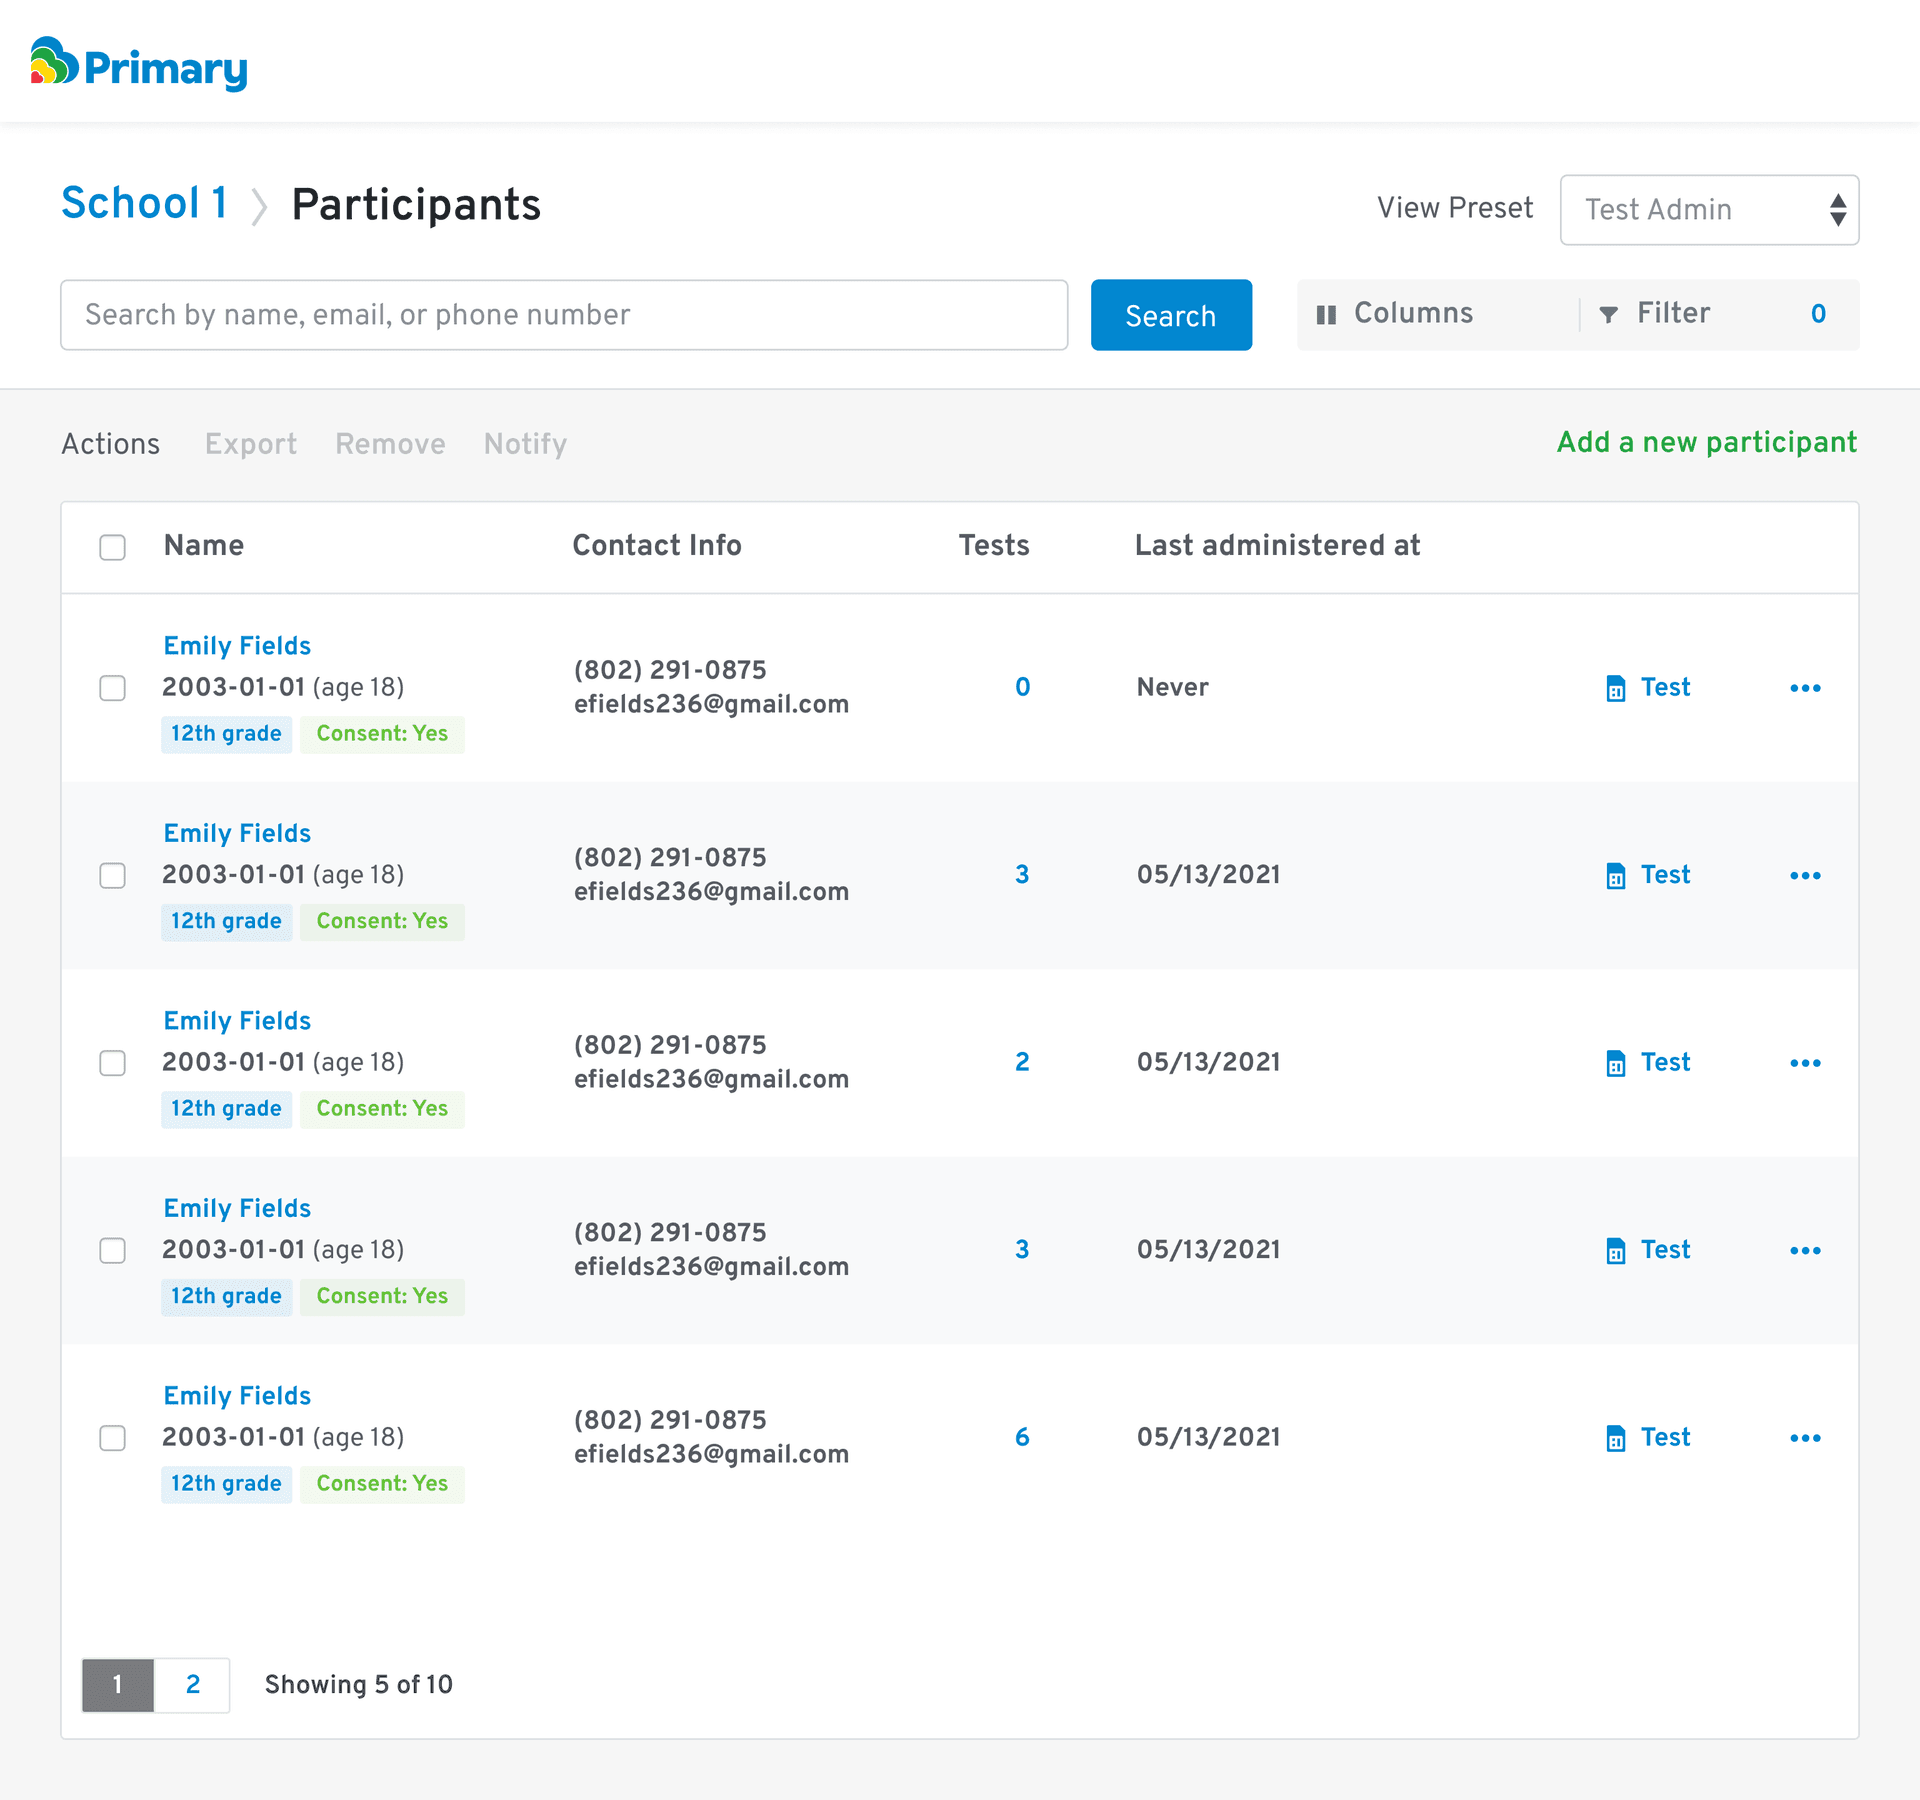Click the School 1 breadcrumb link
Image resolution: width=1920 pixels, height=1800 pixels.
[145, 204]
